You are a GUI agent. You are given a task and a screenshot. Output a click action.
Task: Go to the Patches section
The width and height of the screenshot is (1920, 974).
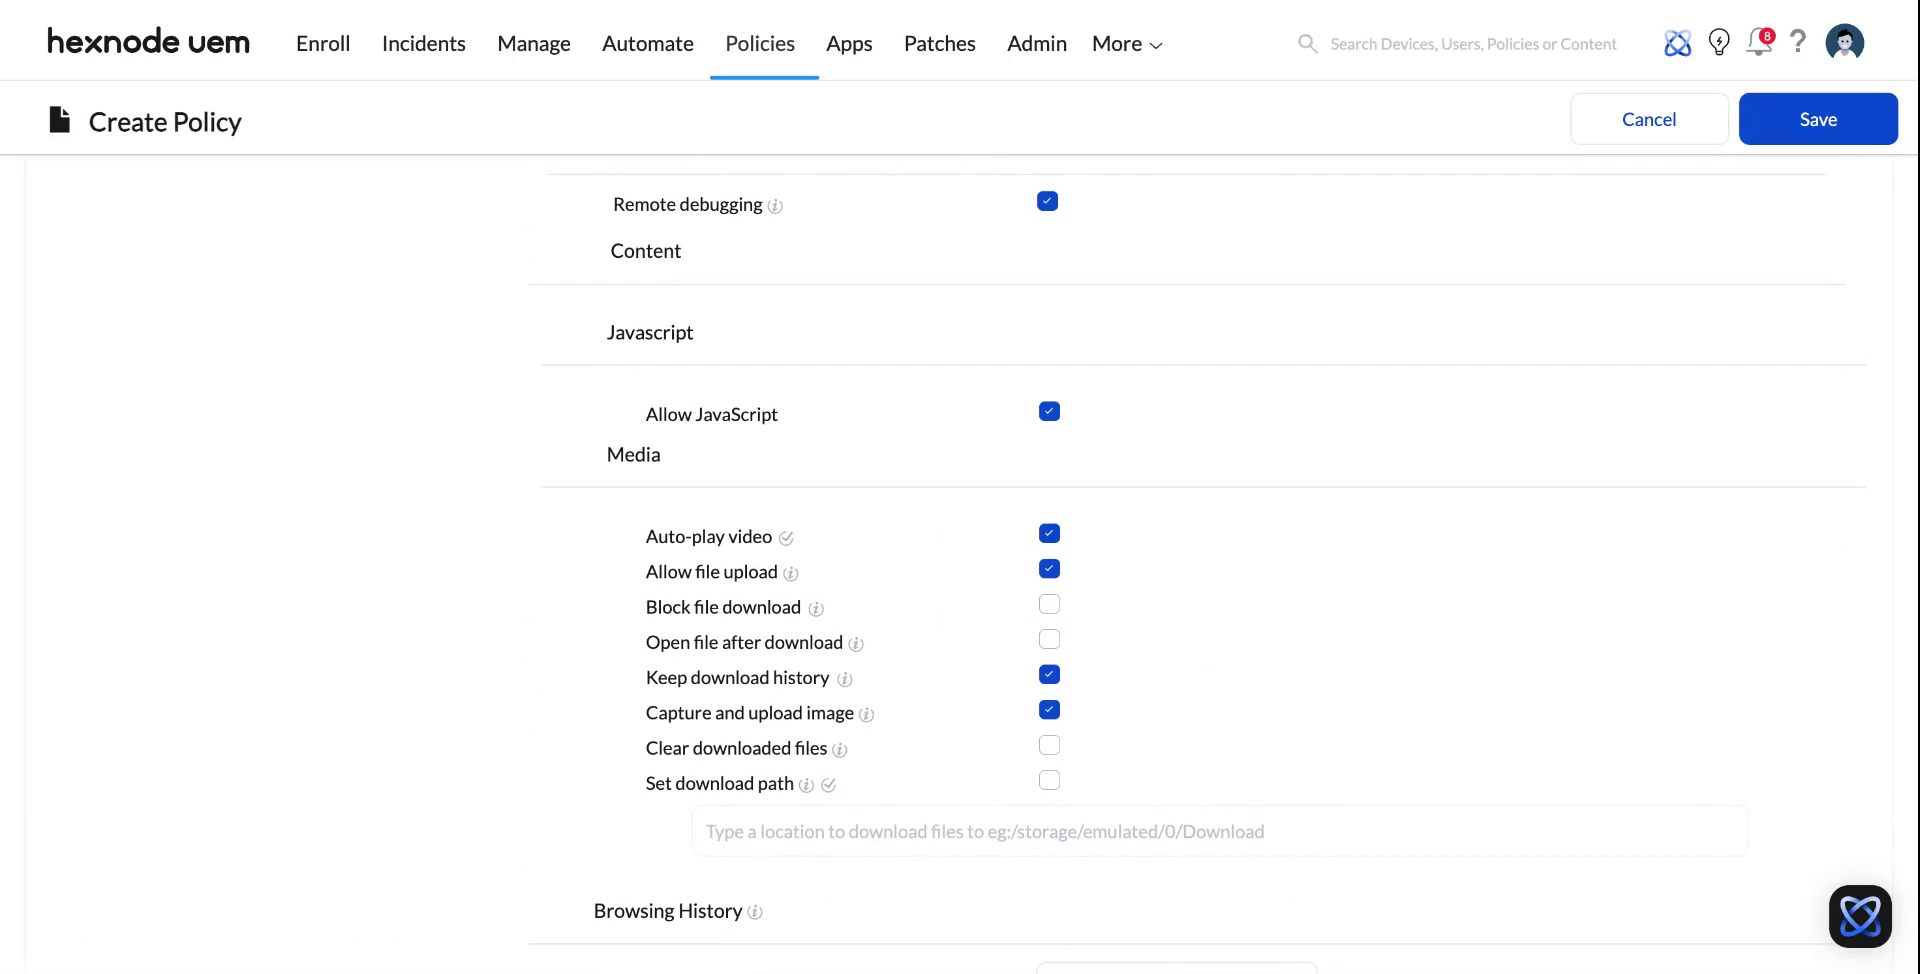pyautogui.click(x=939, y=43)
